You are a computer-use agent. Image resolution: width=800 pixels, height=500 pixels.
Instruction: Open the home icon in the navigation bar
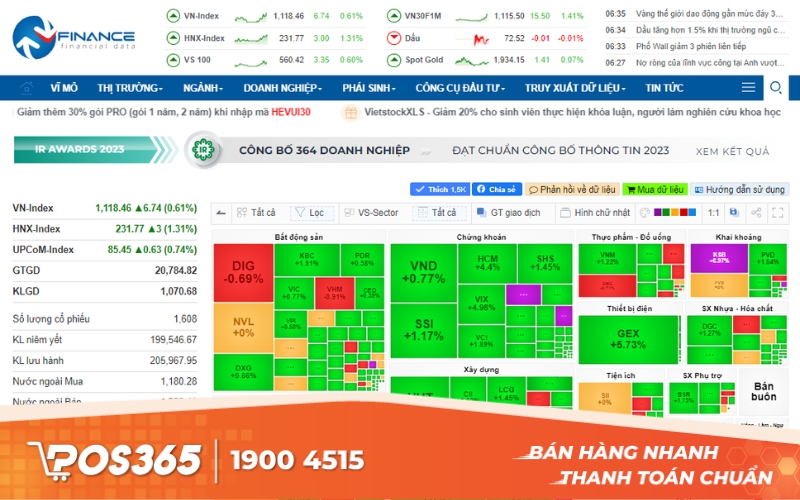click(27, 88)
